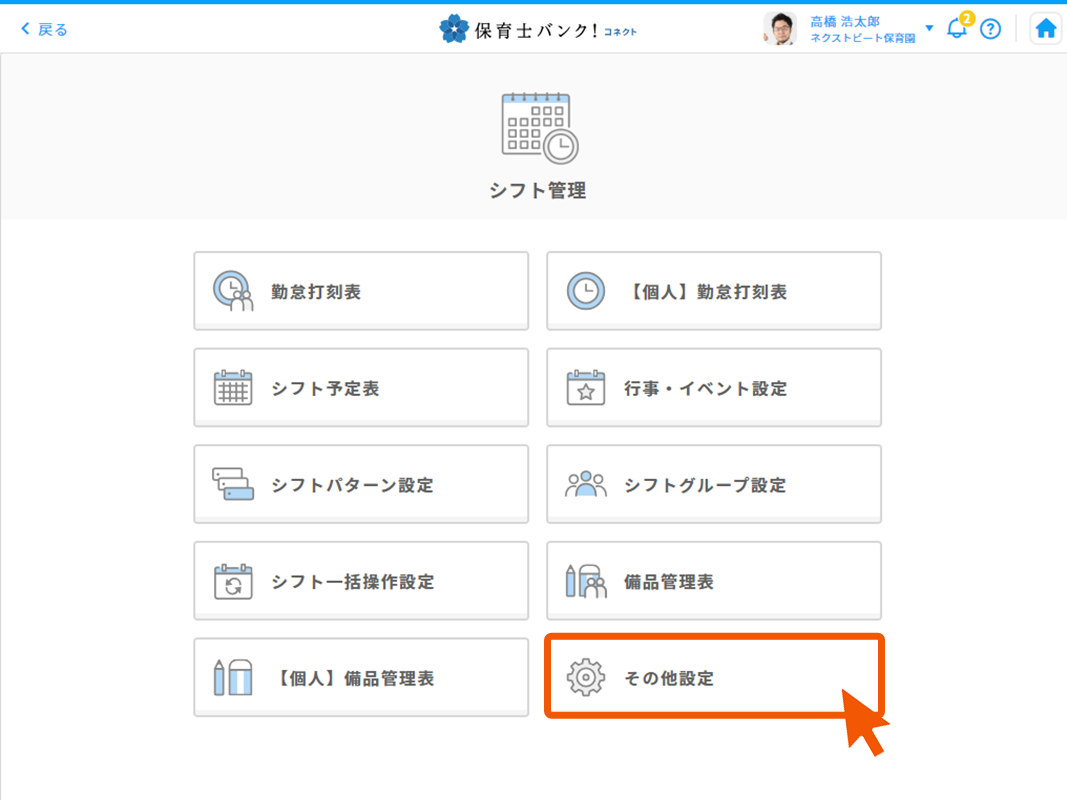Open 備品管理表 button
Viewport: 1067px width, 800px height.
pyautogui.click(x=713, y=582)
